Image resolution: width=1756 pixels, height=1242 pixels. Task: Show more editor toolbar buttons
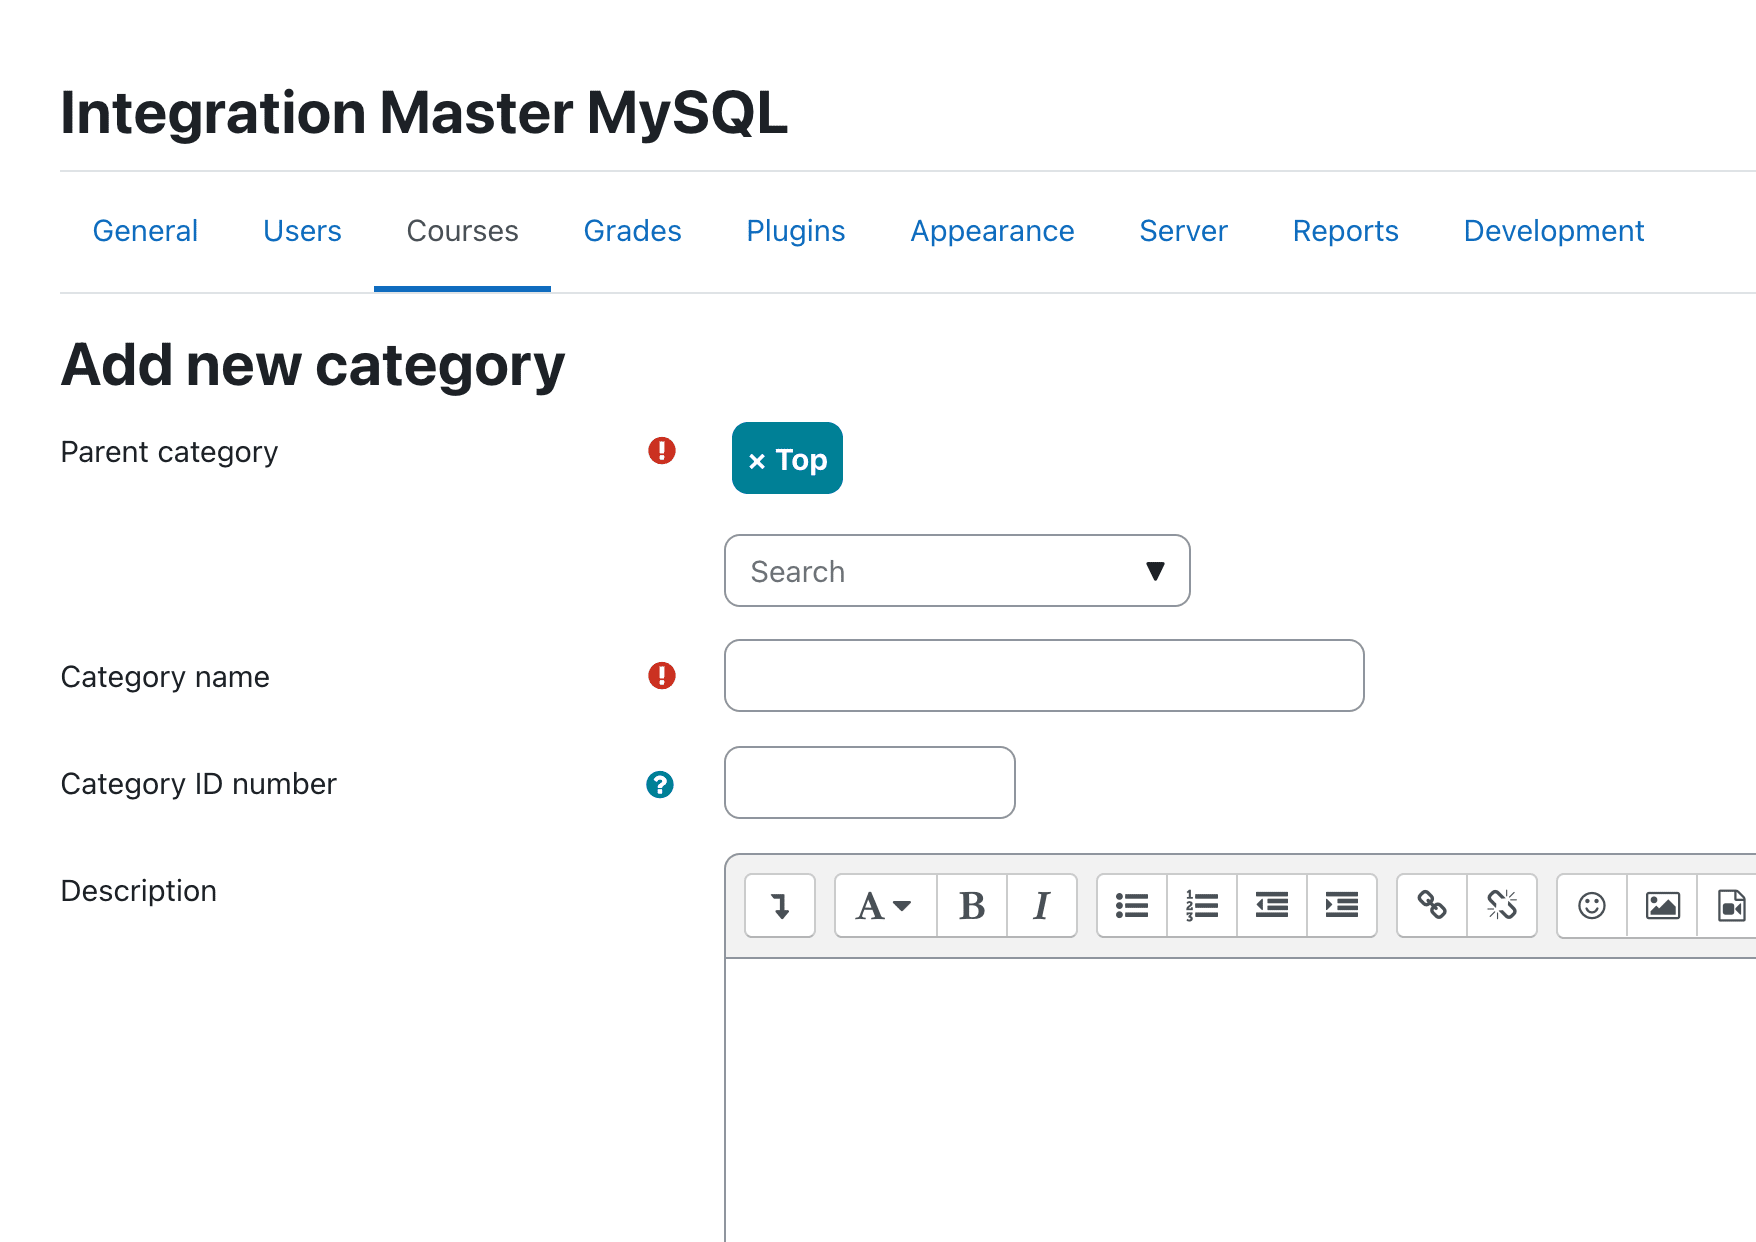point(780,906)
